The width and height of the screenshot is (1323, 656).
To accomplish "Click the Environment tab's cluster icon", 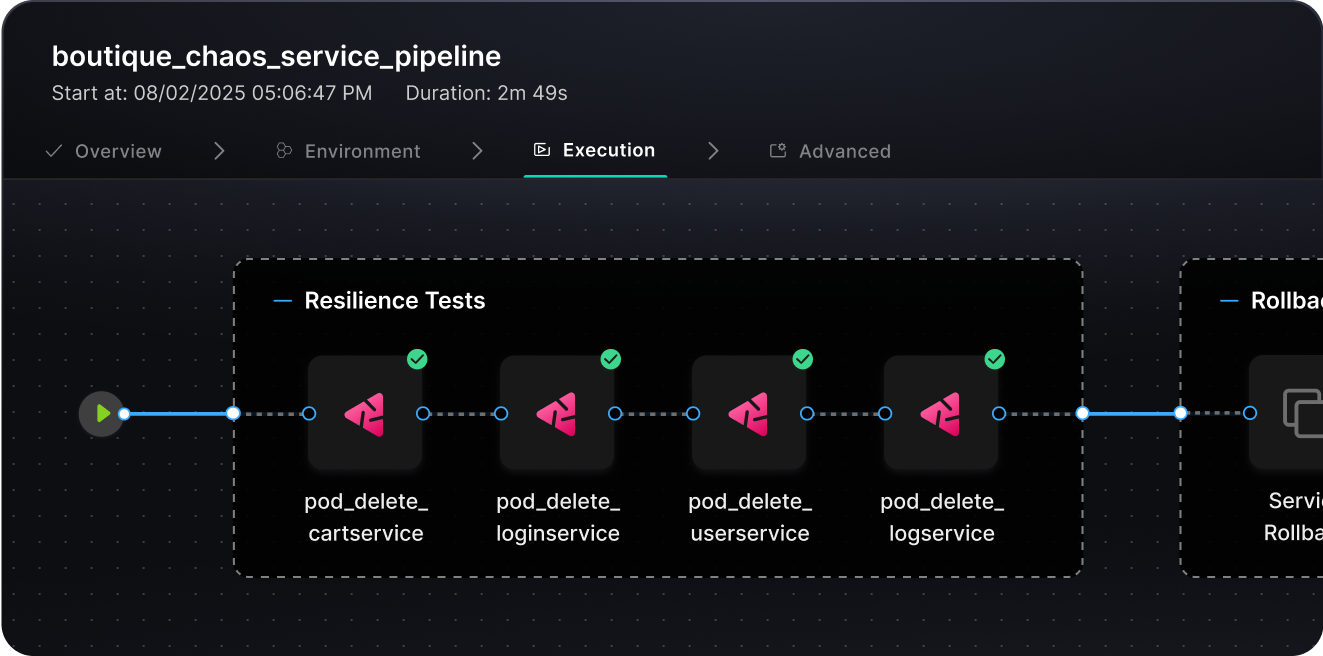I will click(x=284, y=151).
